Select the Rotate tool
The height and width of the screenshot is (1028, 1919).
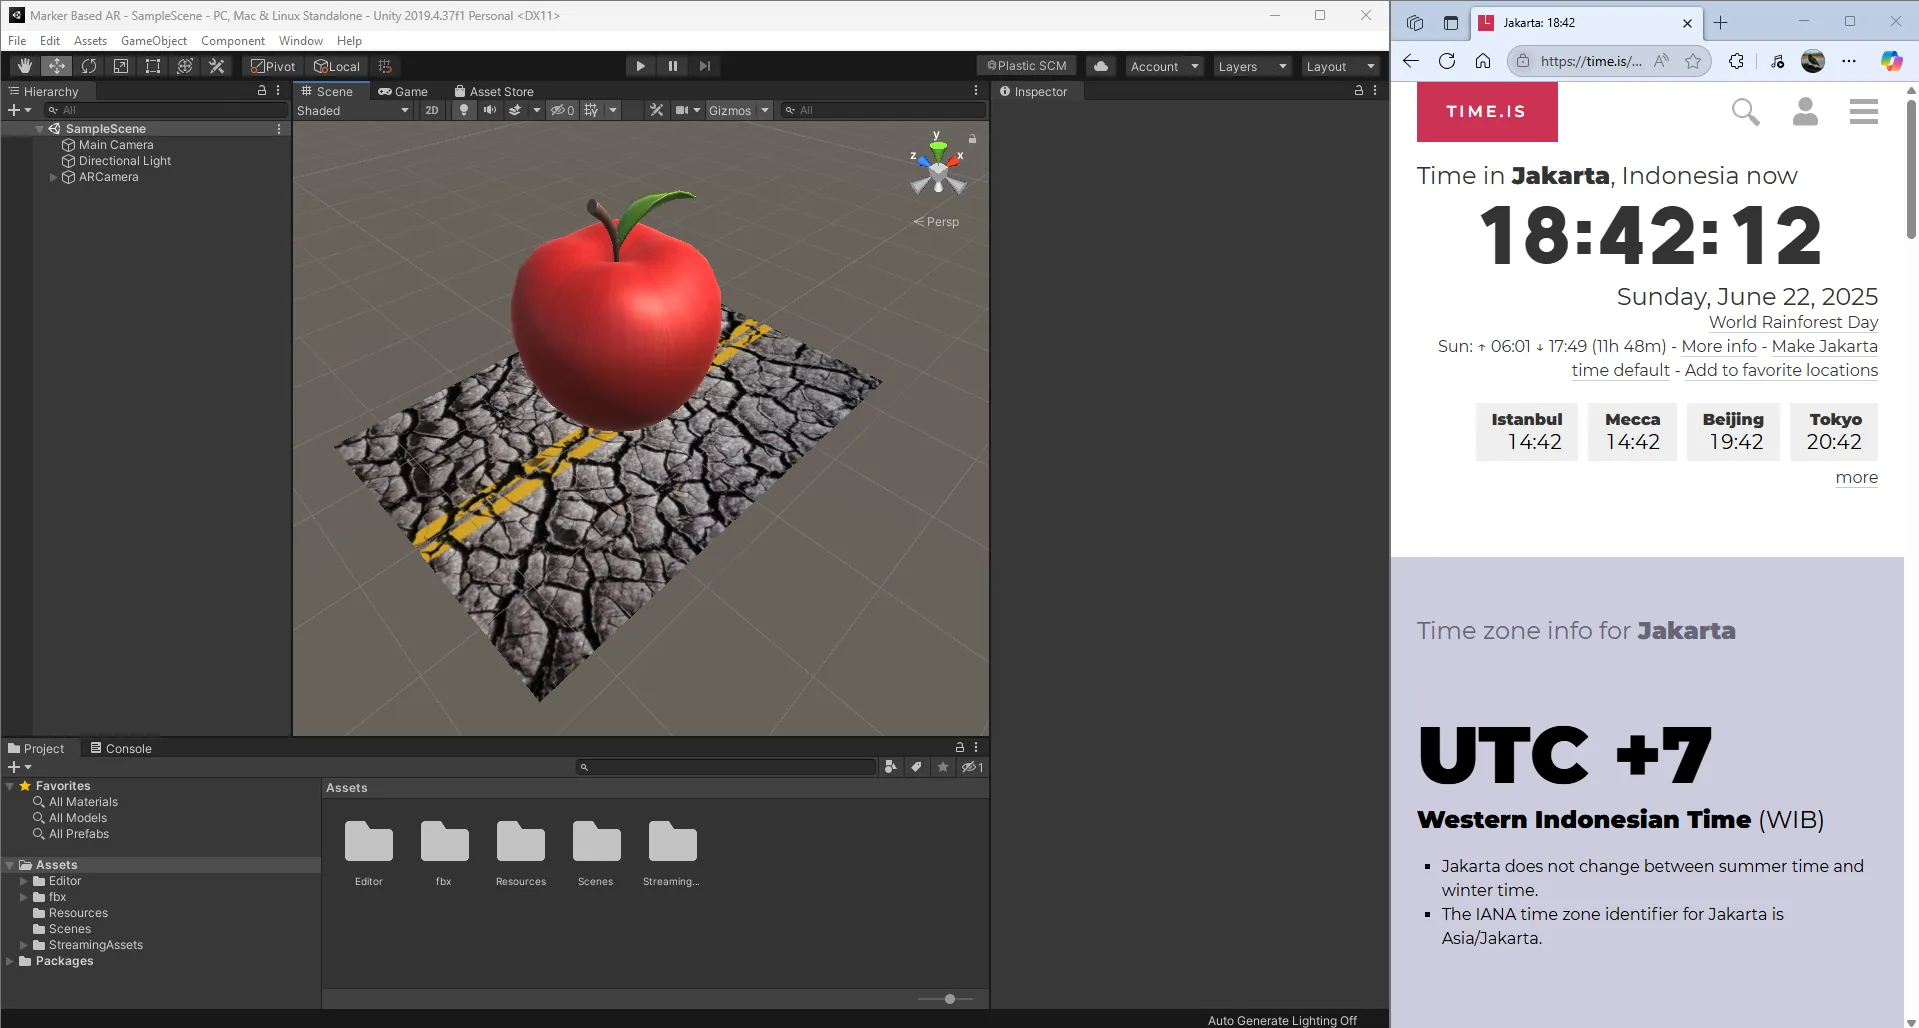tap(89, 66)
